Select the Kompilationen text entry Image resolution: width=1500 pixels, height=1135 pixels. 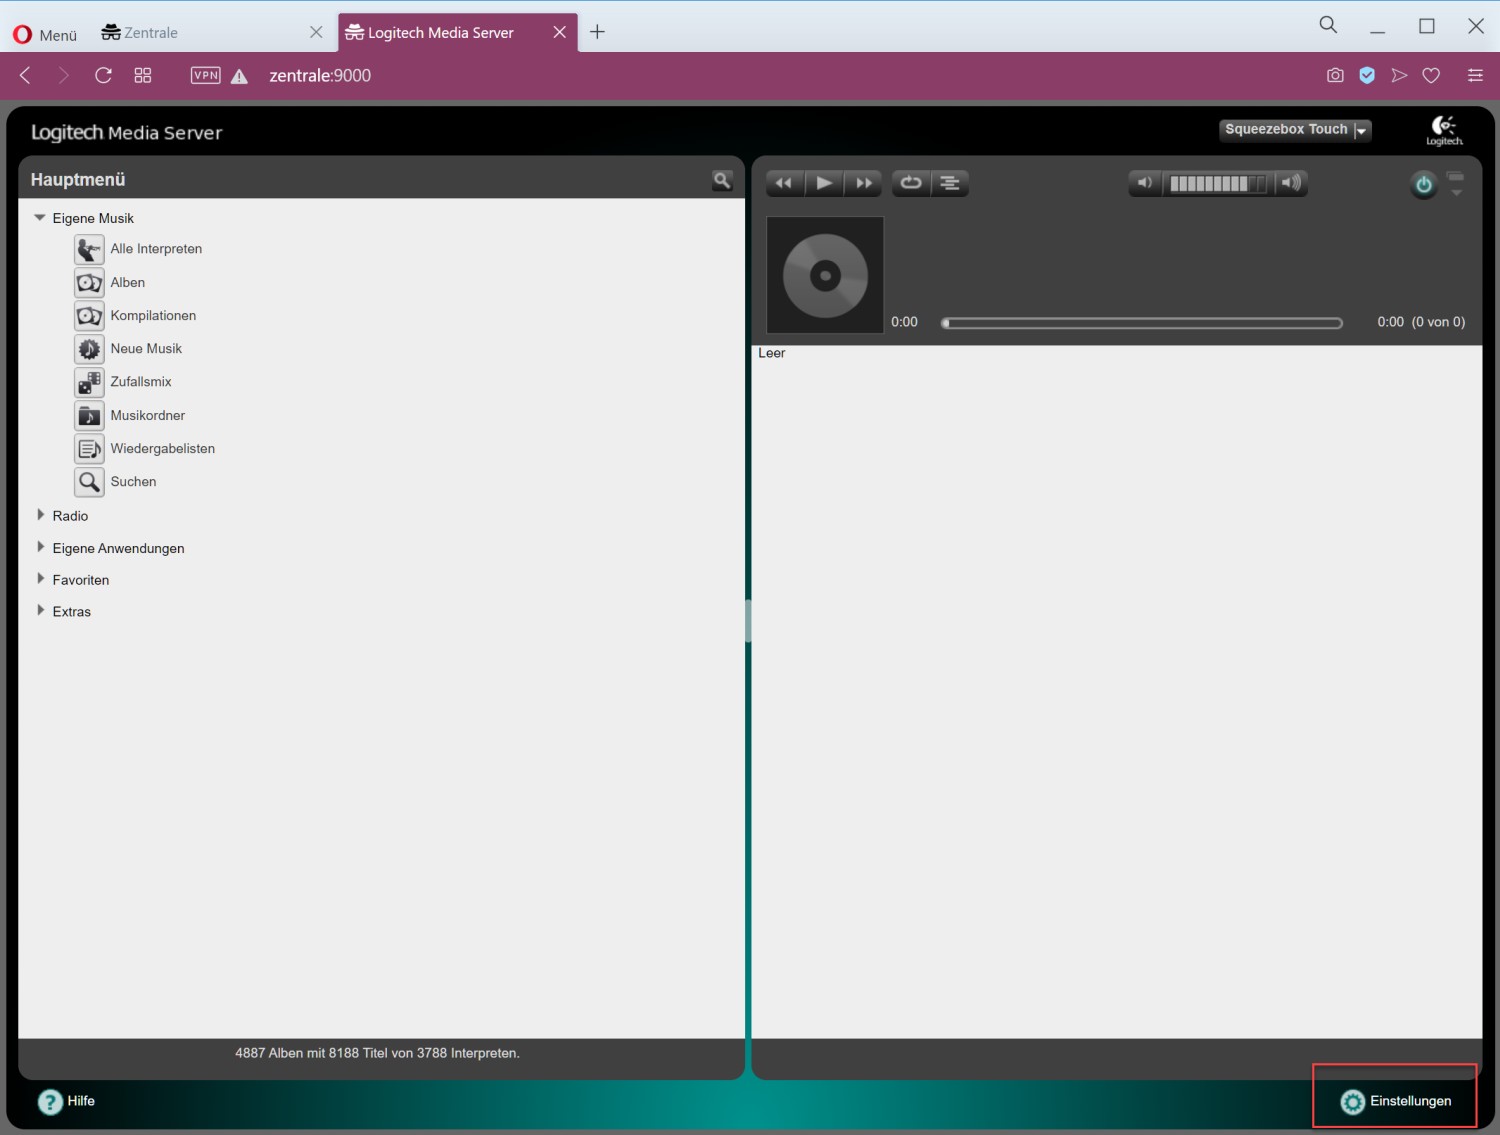pyautogui.click(x=153, y=316)
